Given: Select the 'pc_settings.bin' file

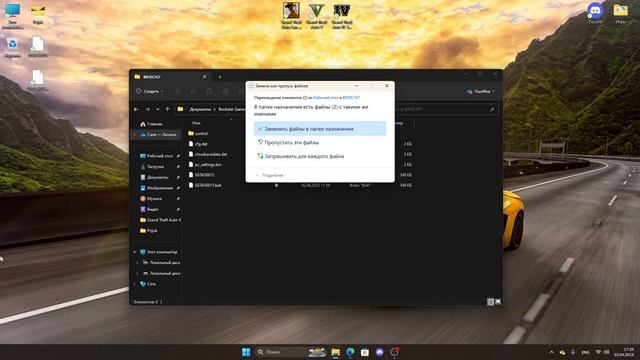Looking at the screenshot, I should coord(205,164).
